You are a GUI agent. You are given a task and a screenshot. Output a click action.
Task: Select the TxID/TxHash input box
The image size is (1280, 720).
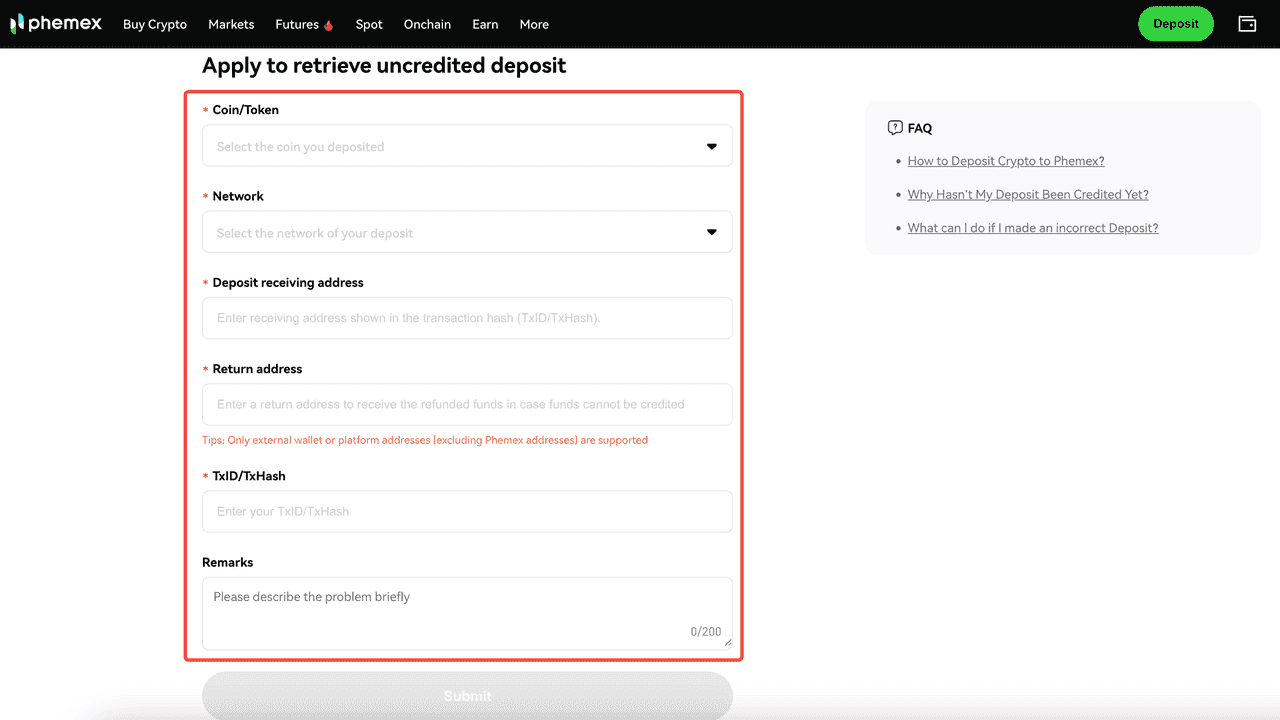[467, 511]
